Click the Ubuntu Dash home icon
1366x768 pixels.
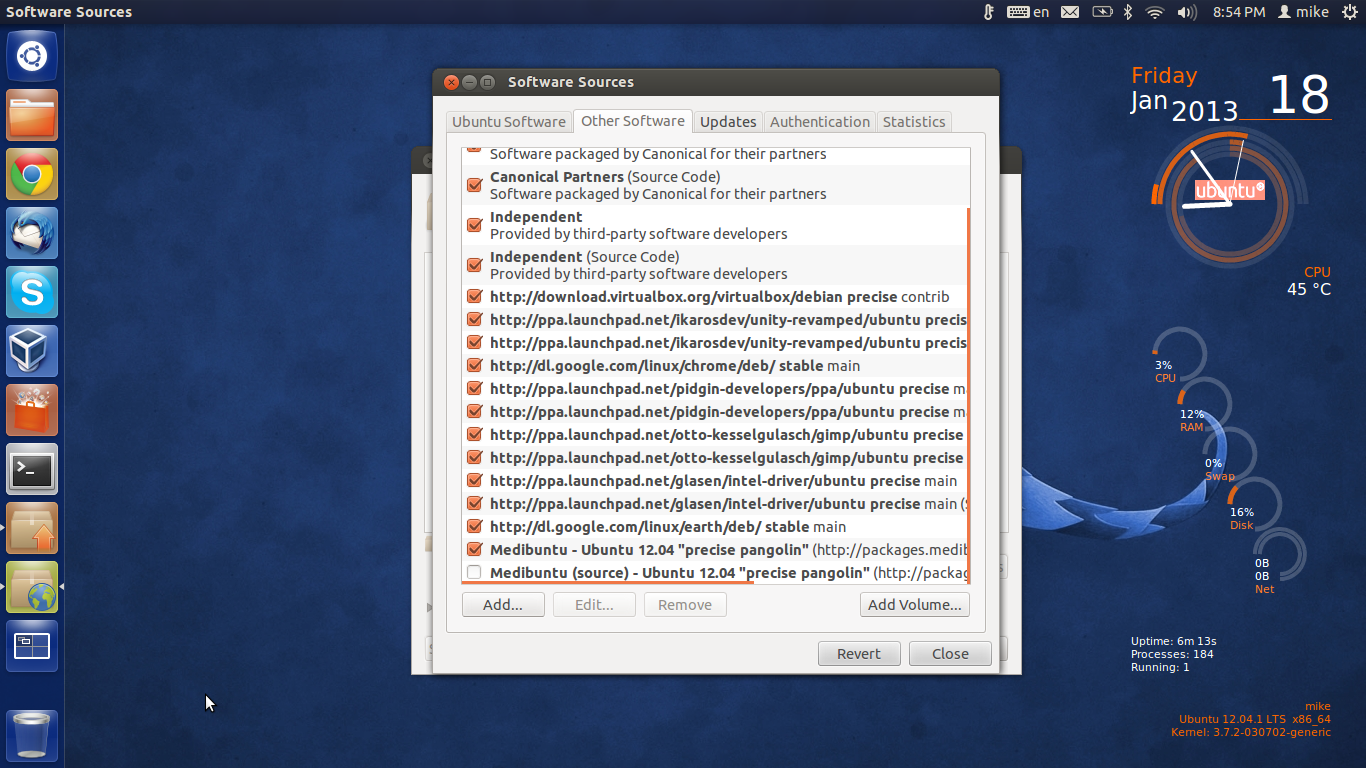[x=32, y=56]
